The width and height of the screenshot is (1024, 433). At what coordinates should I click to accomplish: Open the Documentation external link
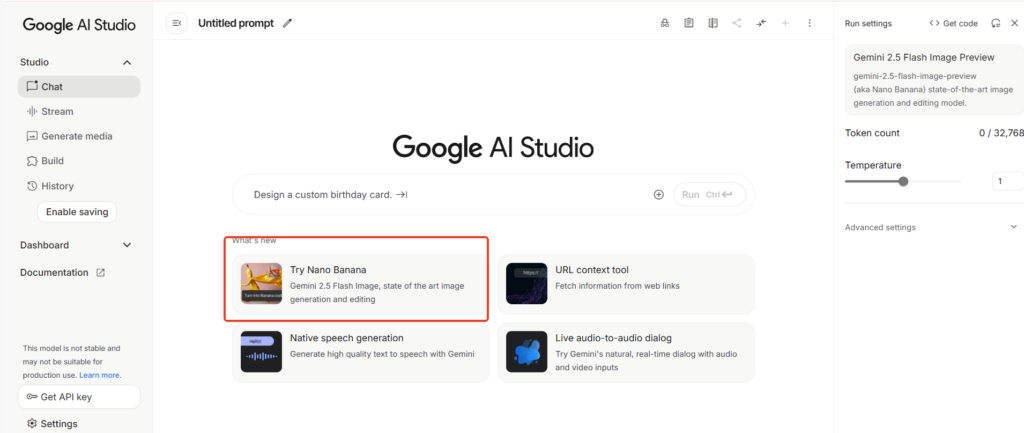62,272
